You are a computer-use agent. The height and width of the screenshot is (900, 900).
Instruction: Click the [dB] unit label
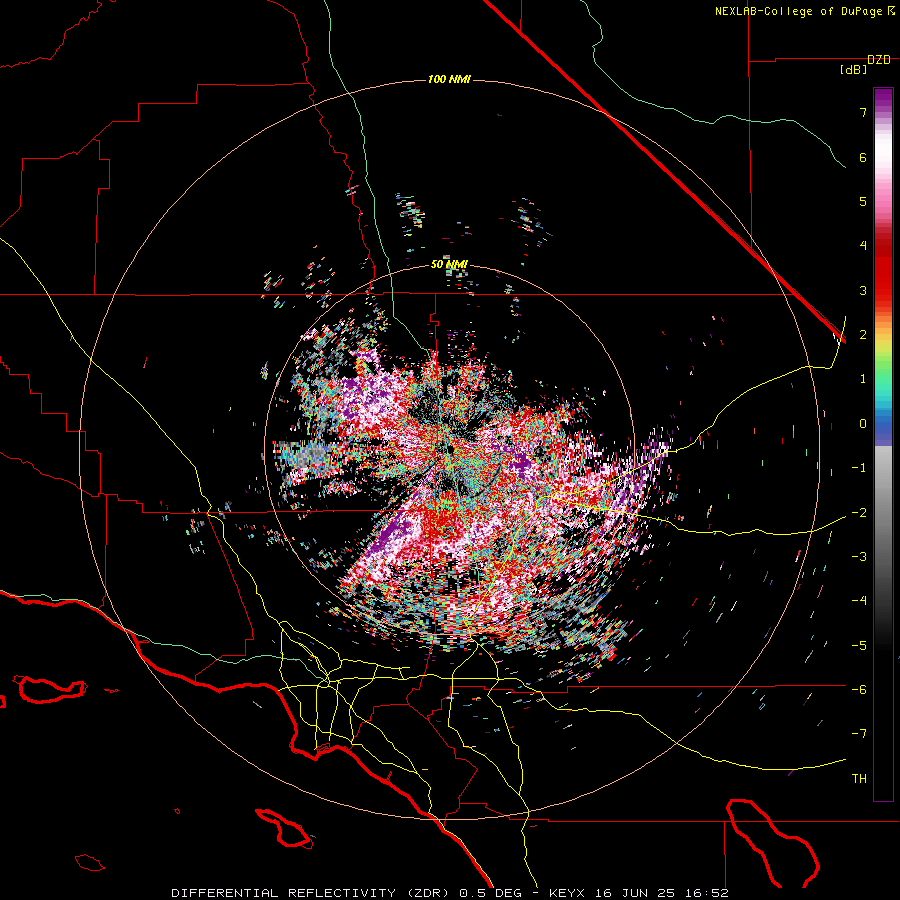pyautogui.click(x=853, y=70)
